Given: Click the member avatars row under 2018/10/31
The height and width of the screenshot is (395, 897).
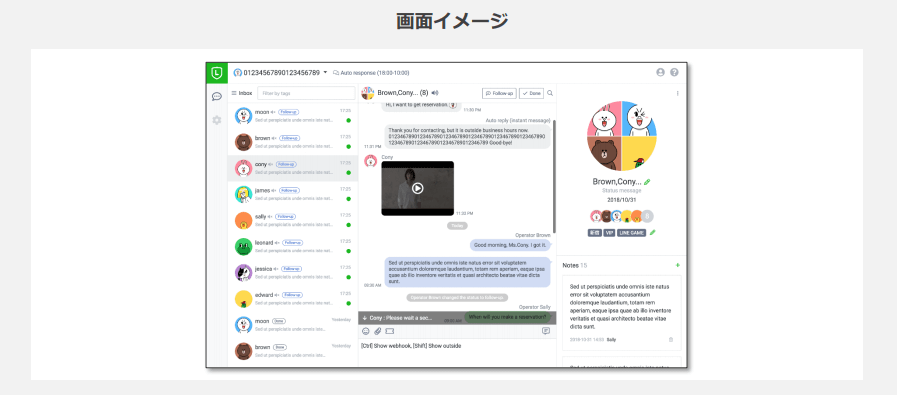Looking at the screenshot, I should coord(622,216).
